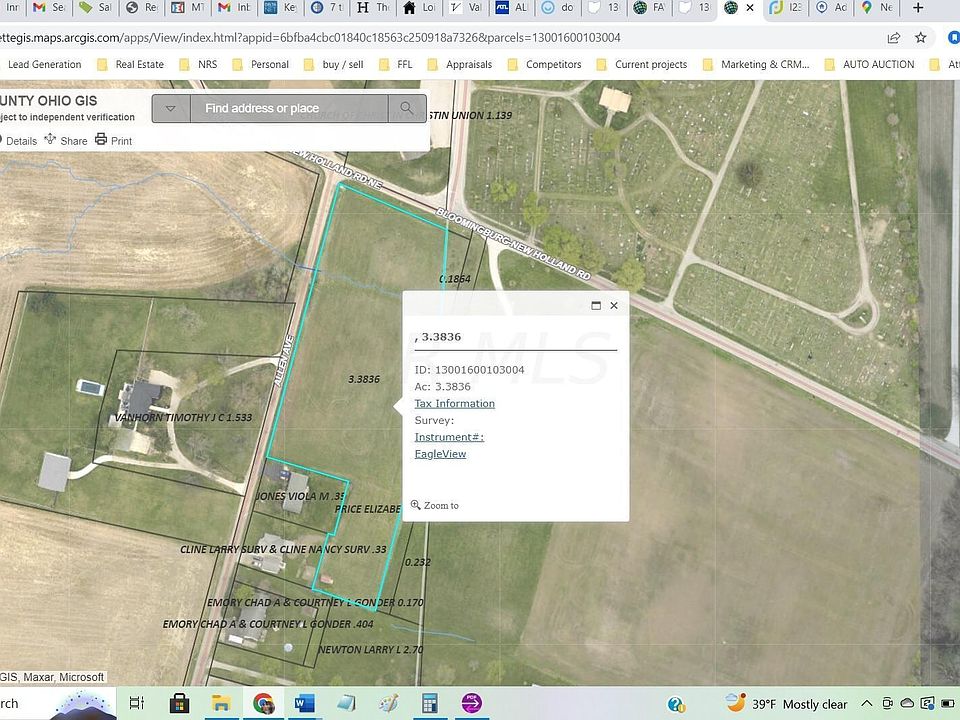Viewport: 960px width, 720px height.
Task: Switch to the Google Maps 'Ne' tab
Action: 877,7
